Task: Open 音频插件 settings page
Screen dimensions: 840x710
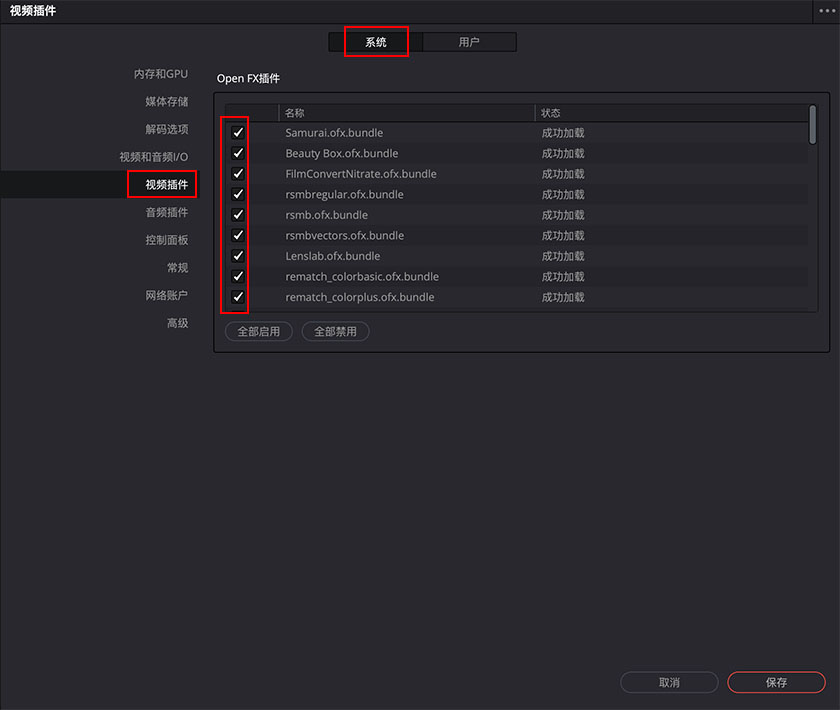Action: click(x=166, y=212)
